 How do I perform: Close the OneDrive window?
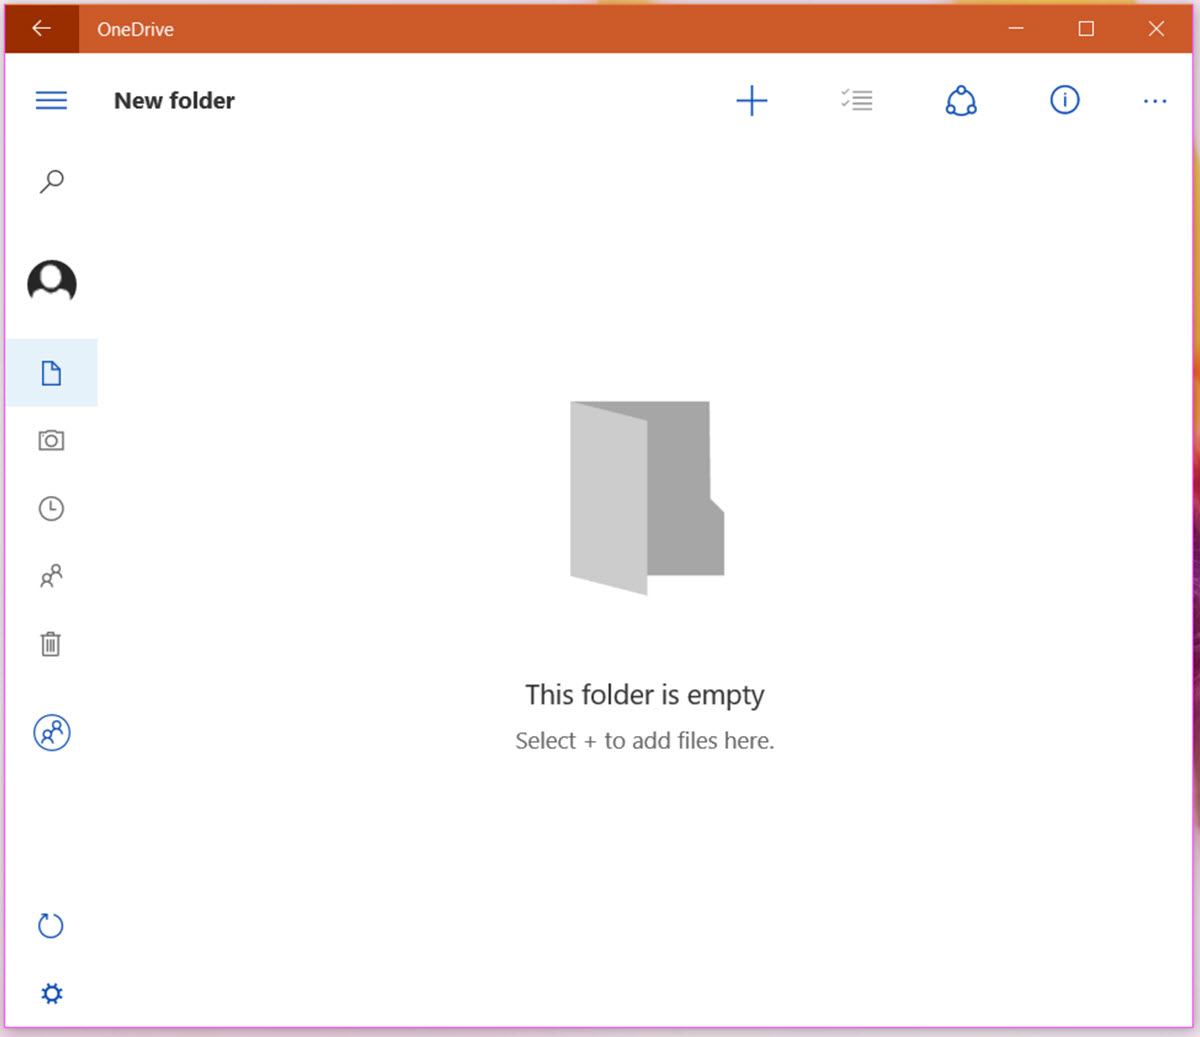tap(1156, 28)
